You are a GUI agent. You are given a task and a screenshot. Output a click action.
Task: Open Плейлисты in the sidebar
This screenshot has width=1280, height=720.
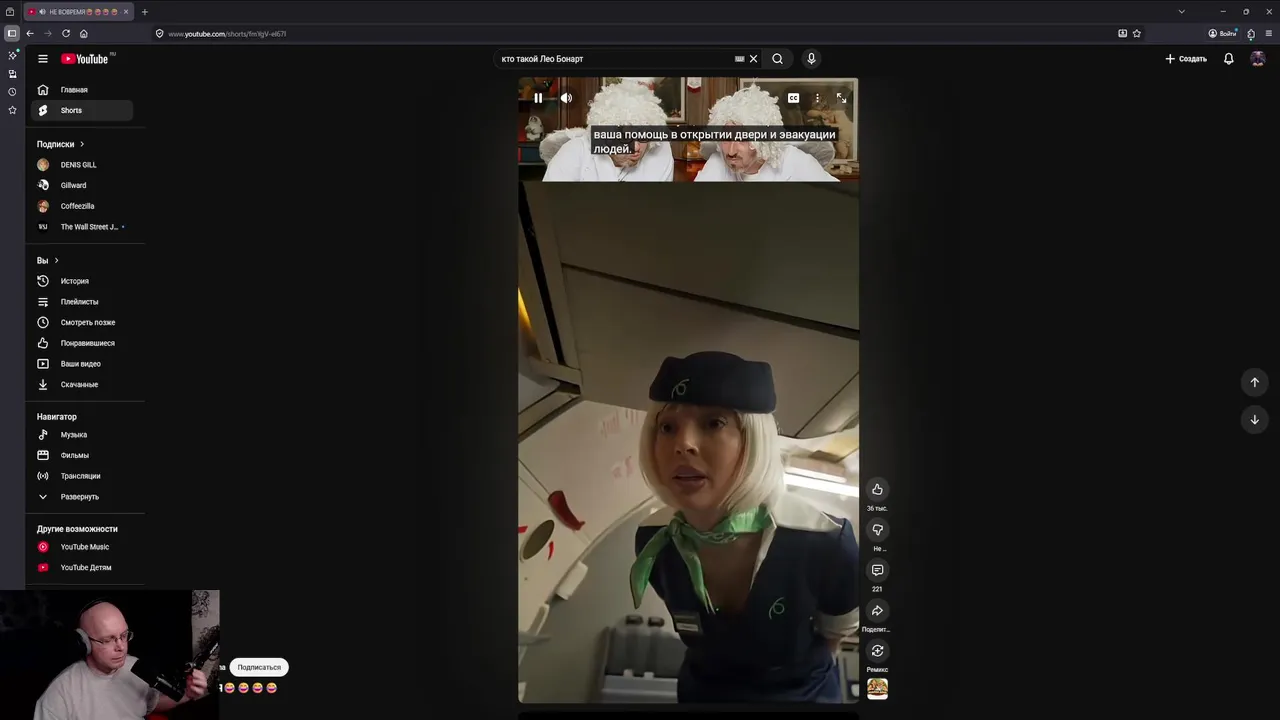pyautogui.click(x=82, y=302)
